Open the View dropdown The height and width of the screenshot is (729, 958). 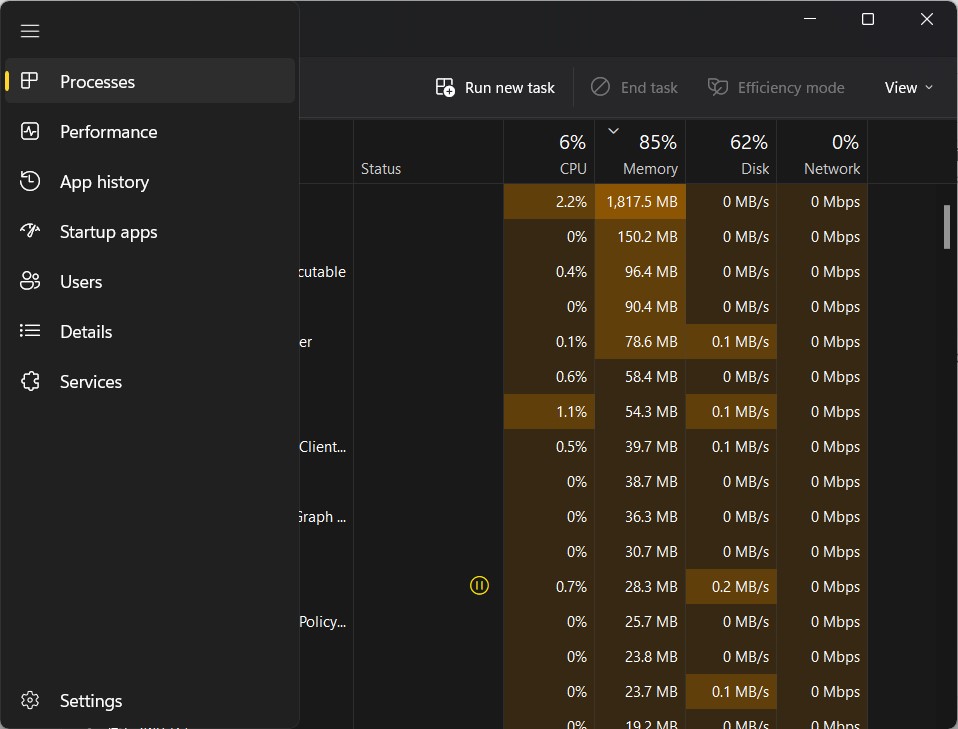coord(908,87)
